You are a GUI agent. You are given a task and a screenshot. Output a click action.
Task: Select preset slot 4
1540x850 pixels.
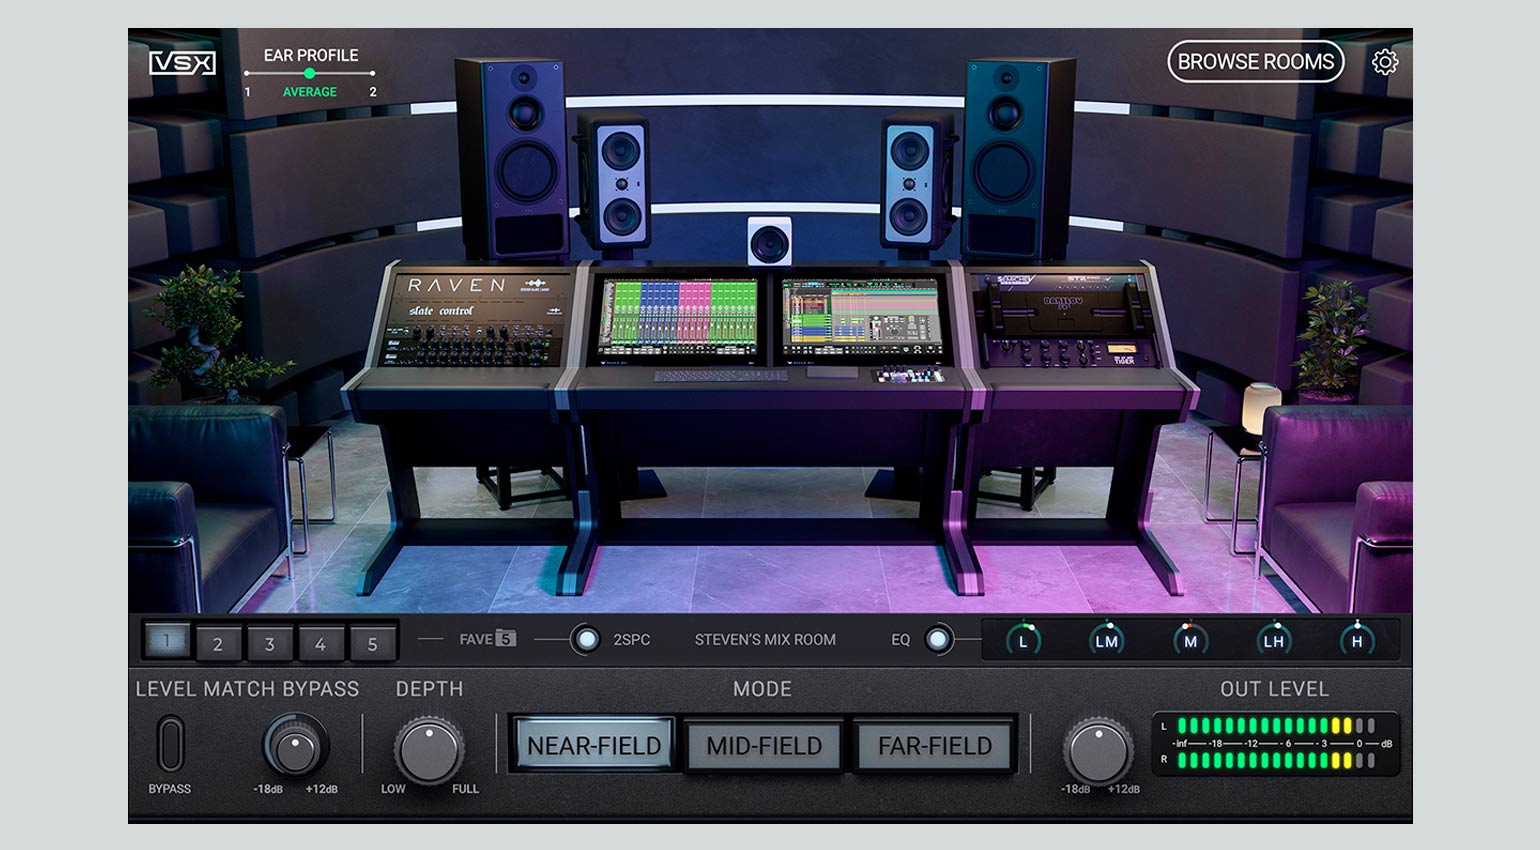click(x=320, y=644)
